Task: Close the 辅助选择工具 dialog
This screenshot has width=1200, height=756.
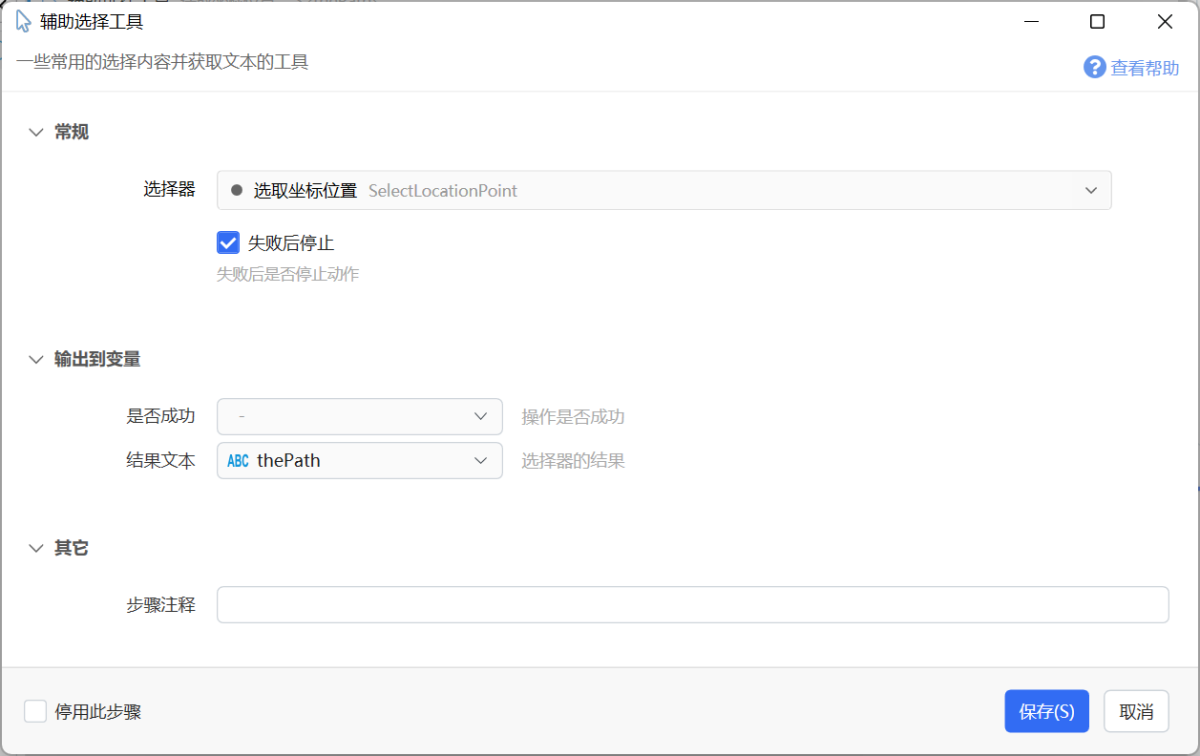Action: point(1165,21)
